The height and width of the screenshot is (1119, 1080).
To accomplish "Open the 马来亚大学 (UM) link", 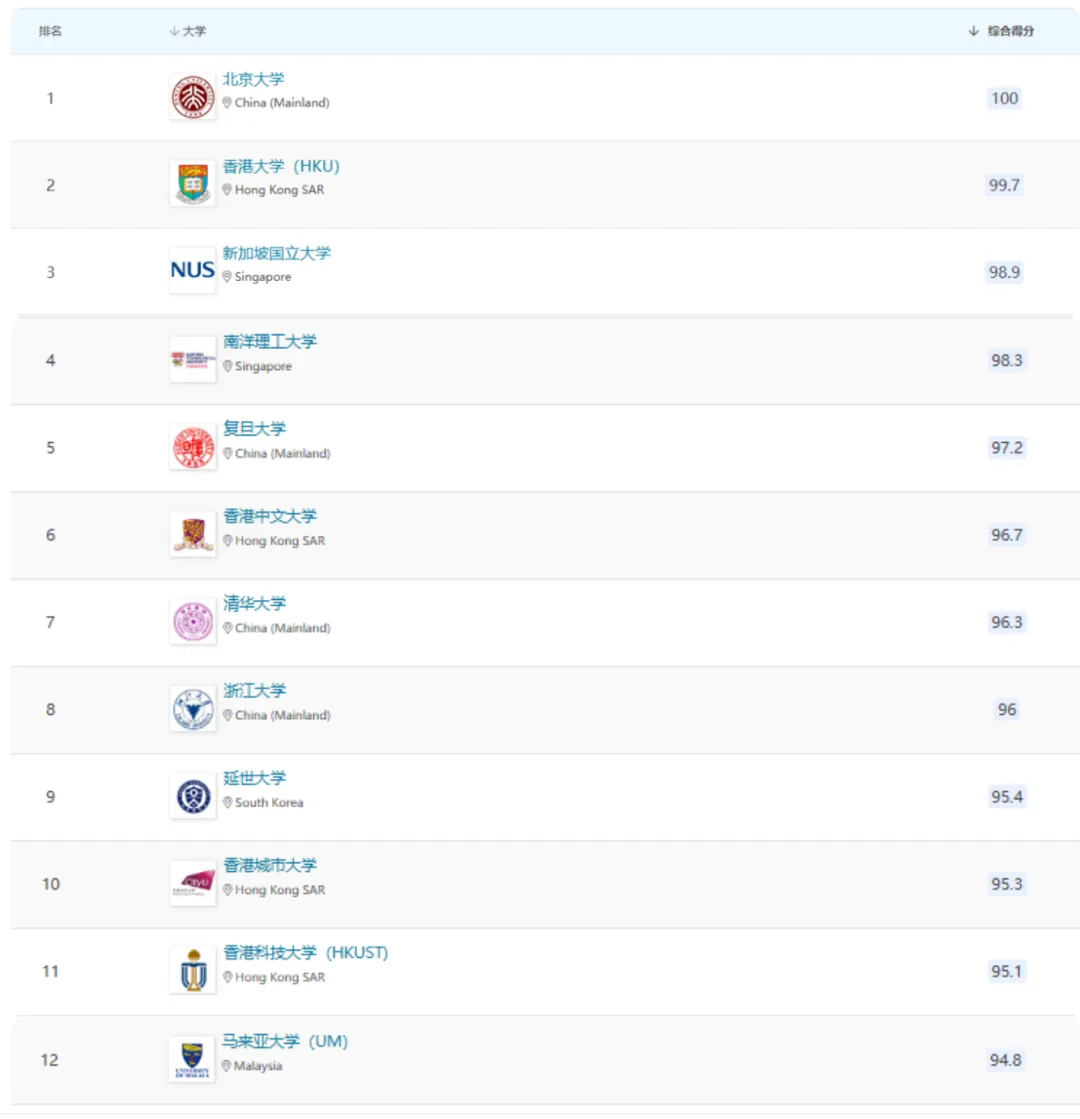I will coord(285,1041).
